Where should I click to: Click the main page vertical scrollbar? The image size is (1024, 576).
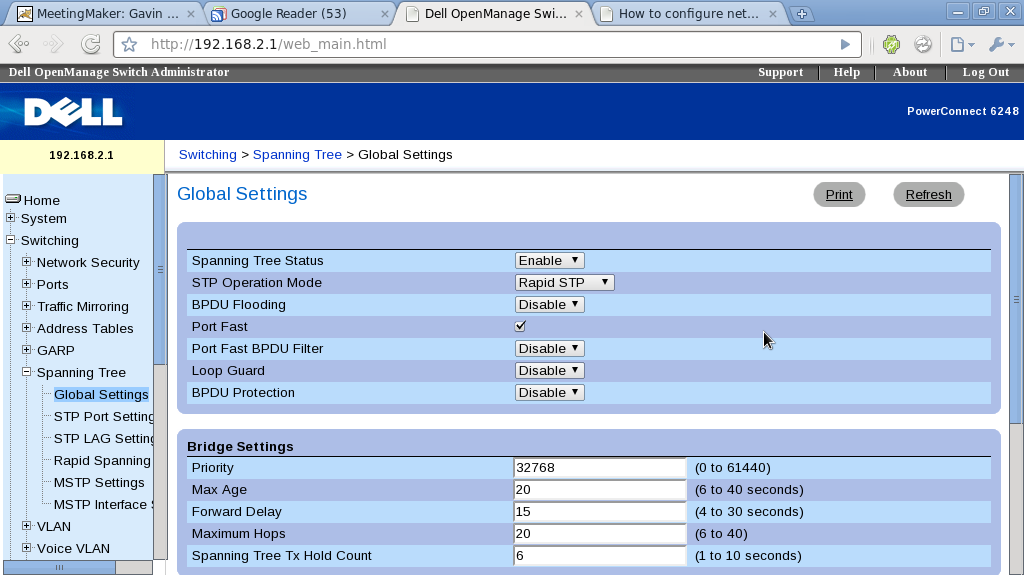click(1016, 299)
